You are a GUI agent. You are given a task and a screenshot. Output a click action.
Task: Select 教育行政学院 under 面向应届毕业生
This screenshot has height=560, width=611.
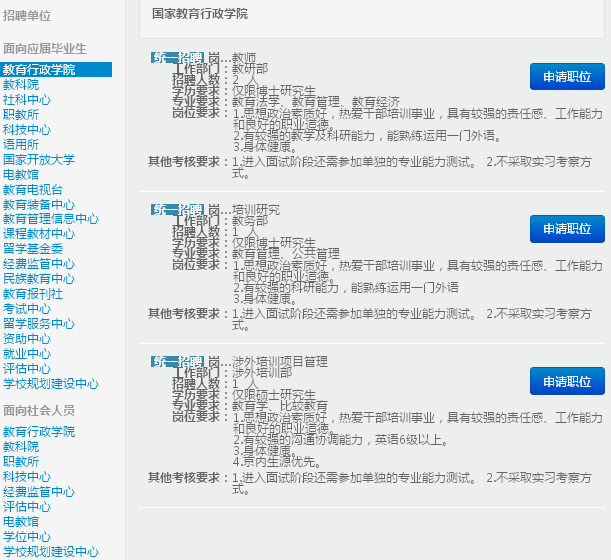(x=56, y=69)
